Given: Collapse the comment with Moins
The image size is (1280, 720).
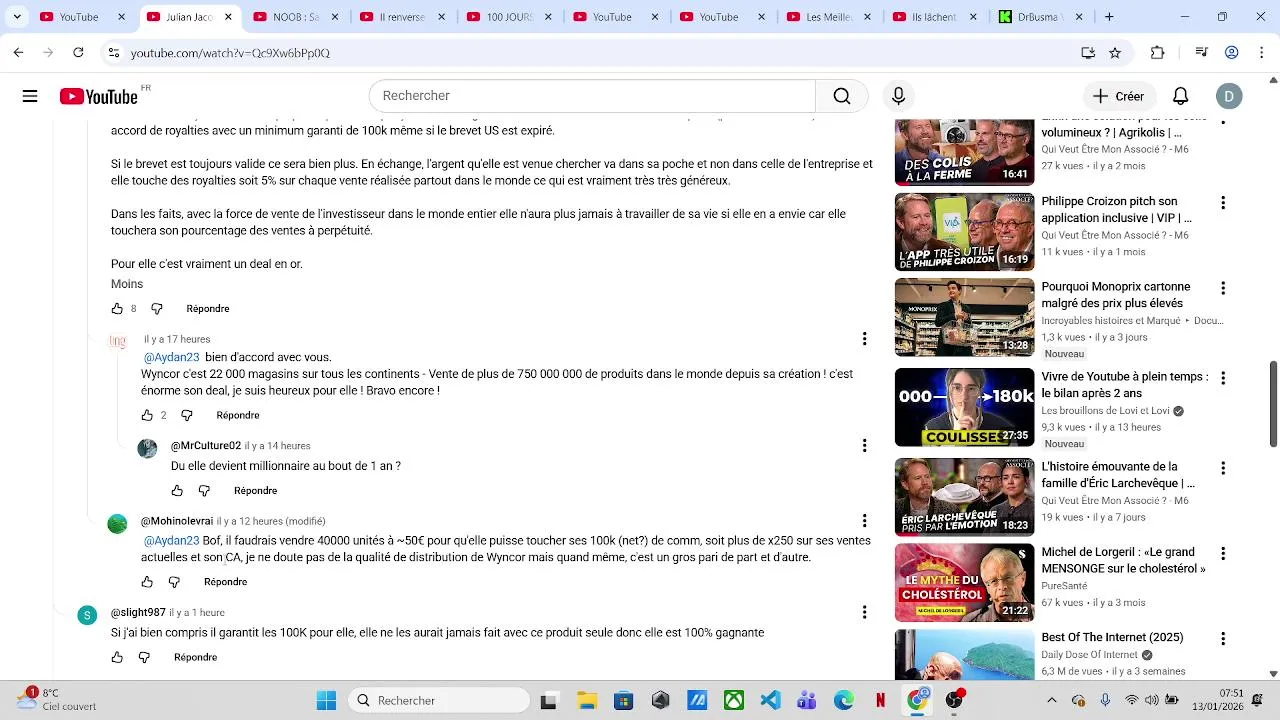Looking at the screenshot, I should coord(127,284).
